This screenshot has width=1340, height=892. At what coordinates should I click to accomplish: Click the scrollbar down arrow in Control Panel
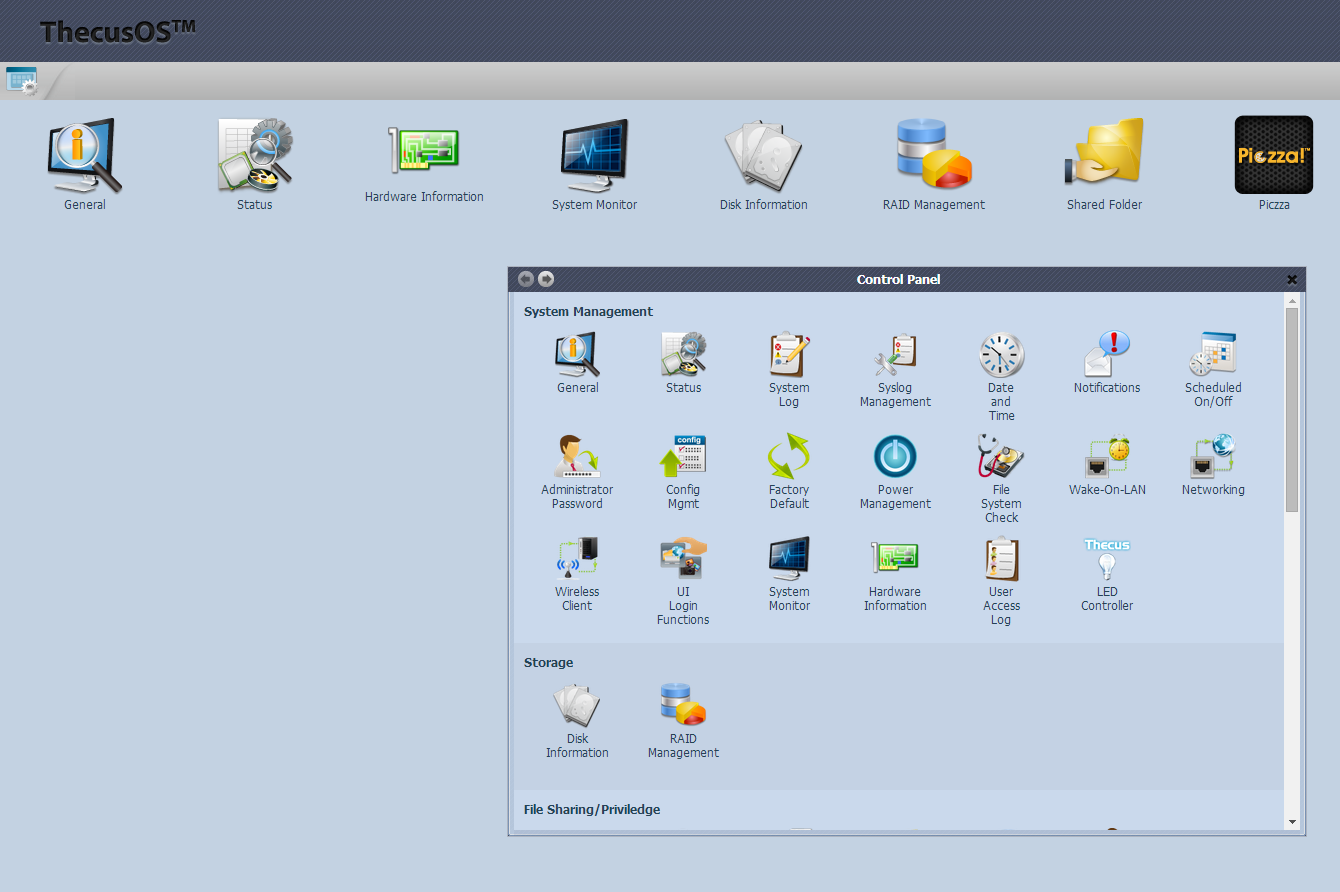click(1292, 822)
